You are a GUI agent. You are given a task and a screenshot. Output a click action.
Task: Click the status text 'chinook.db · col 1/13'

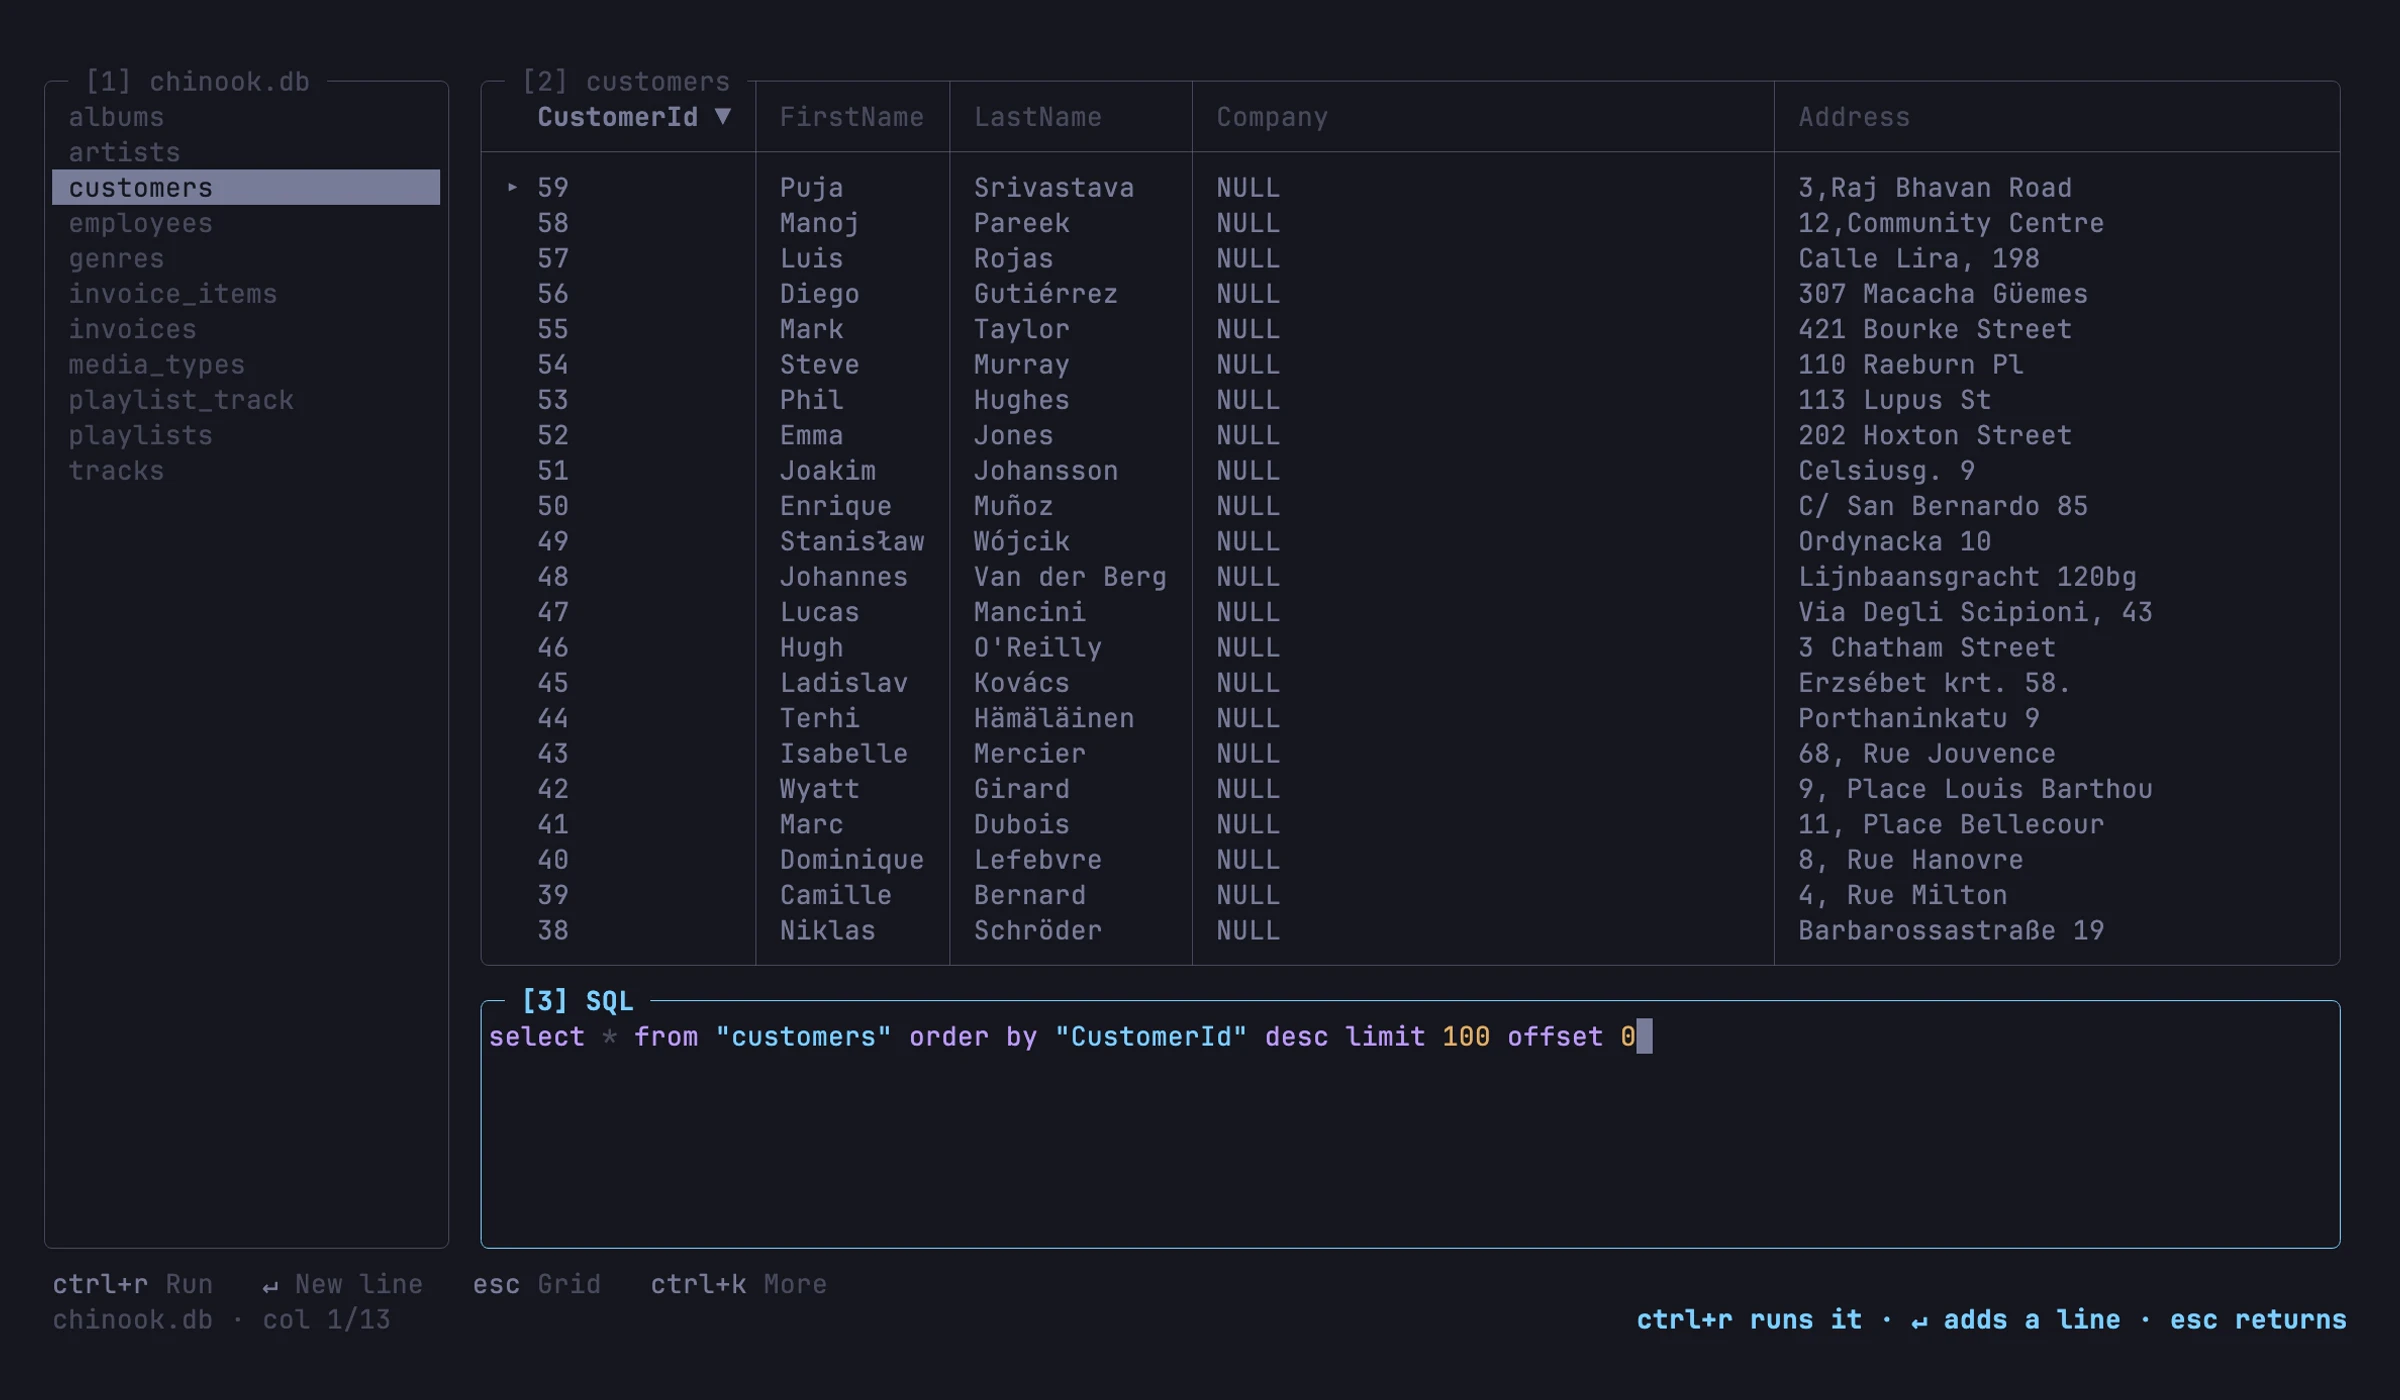(221, 1319)
